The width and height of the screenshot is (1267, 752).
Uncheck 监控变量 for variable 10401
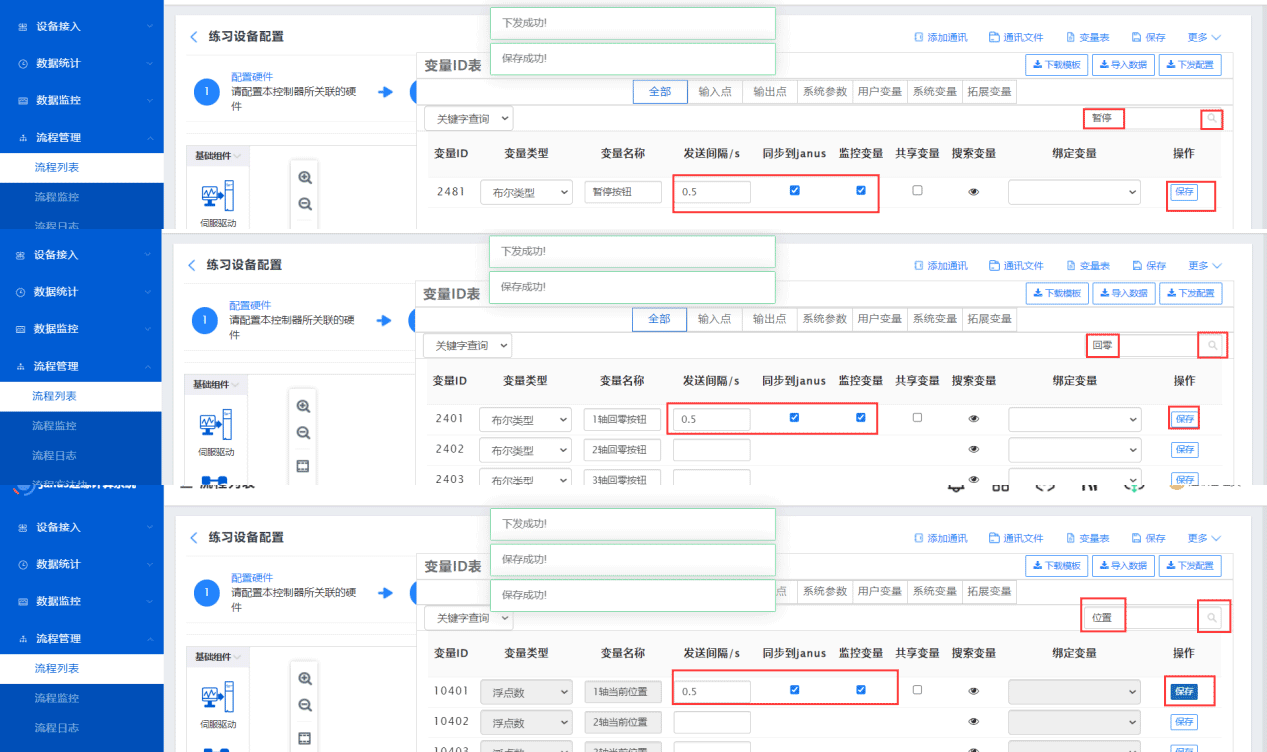coord(861,689)
